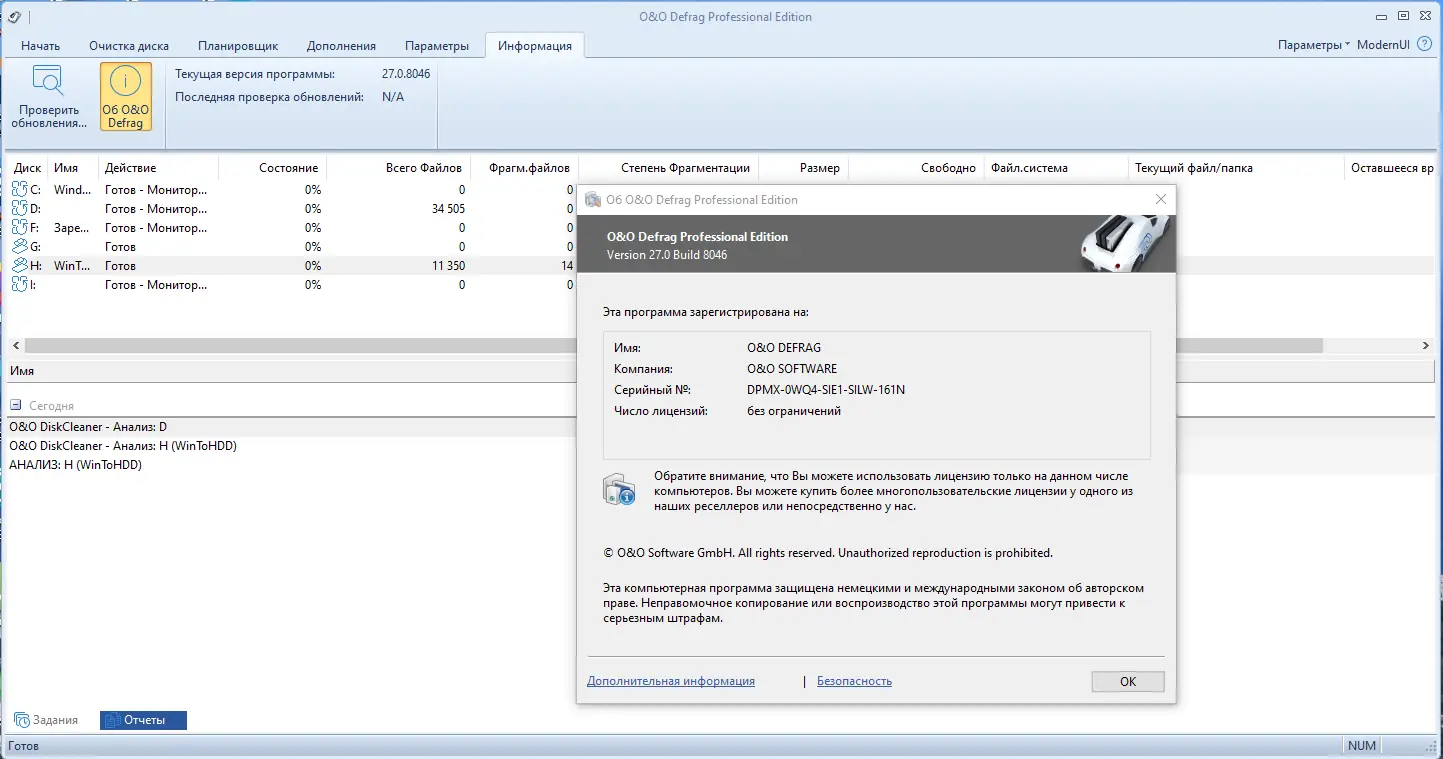Select the F: drive icon in the disk list
Screen dimensions: 1443x759
[x=21, y=228]
